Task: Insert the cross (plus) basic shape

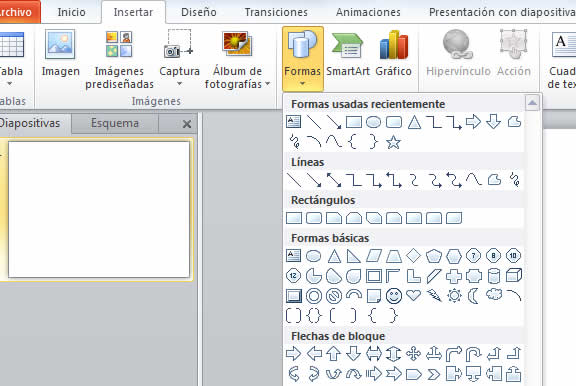Action: (x=454, y=276)
